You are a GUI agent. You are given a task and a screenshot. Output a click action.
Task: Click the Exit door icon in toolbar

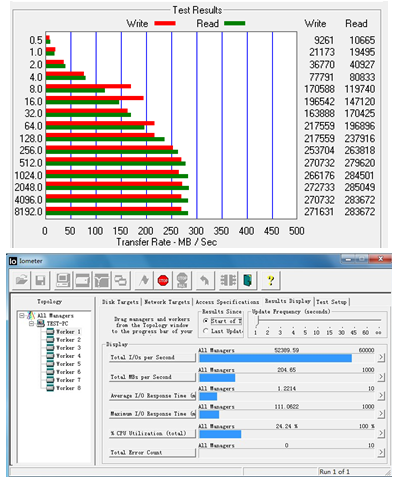point(247,280)
